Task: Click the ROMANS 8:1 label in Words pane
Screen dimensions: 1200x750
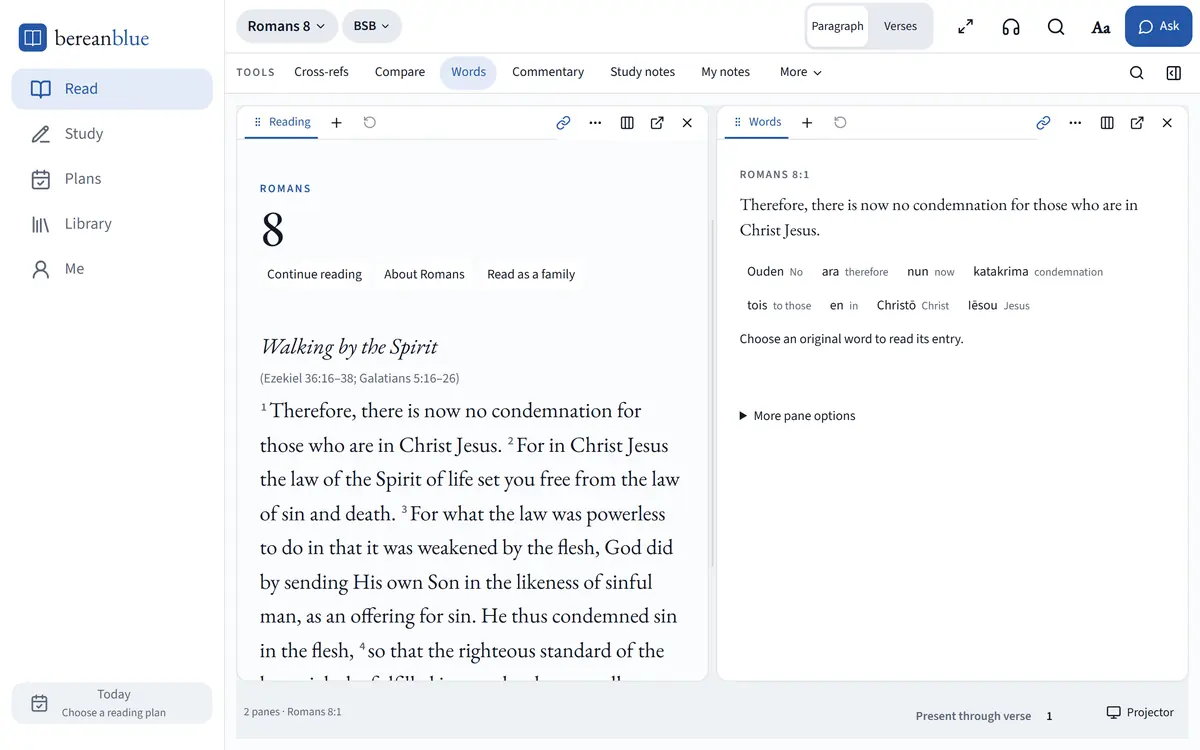Action: [x=775, y=175]
